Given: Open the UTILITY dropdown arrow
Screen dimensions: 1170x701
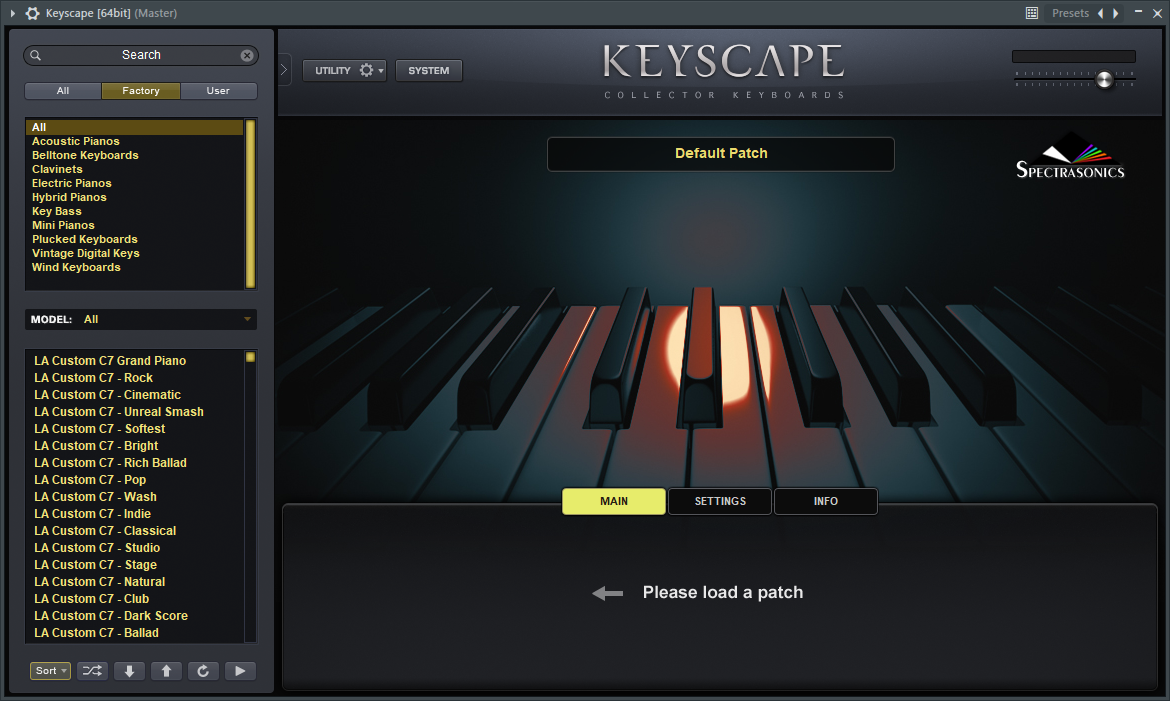Looking at the screenshot, I should pos(381,71).
